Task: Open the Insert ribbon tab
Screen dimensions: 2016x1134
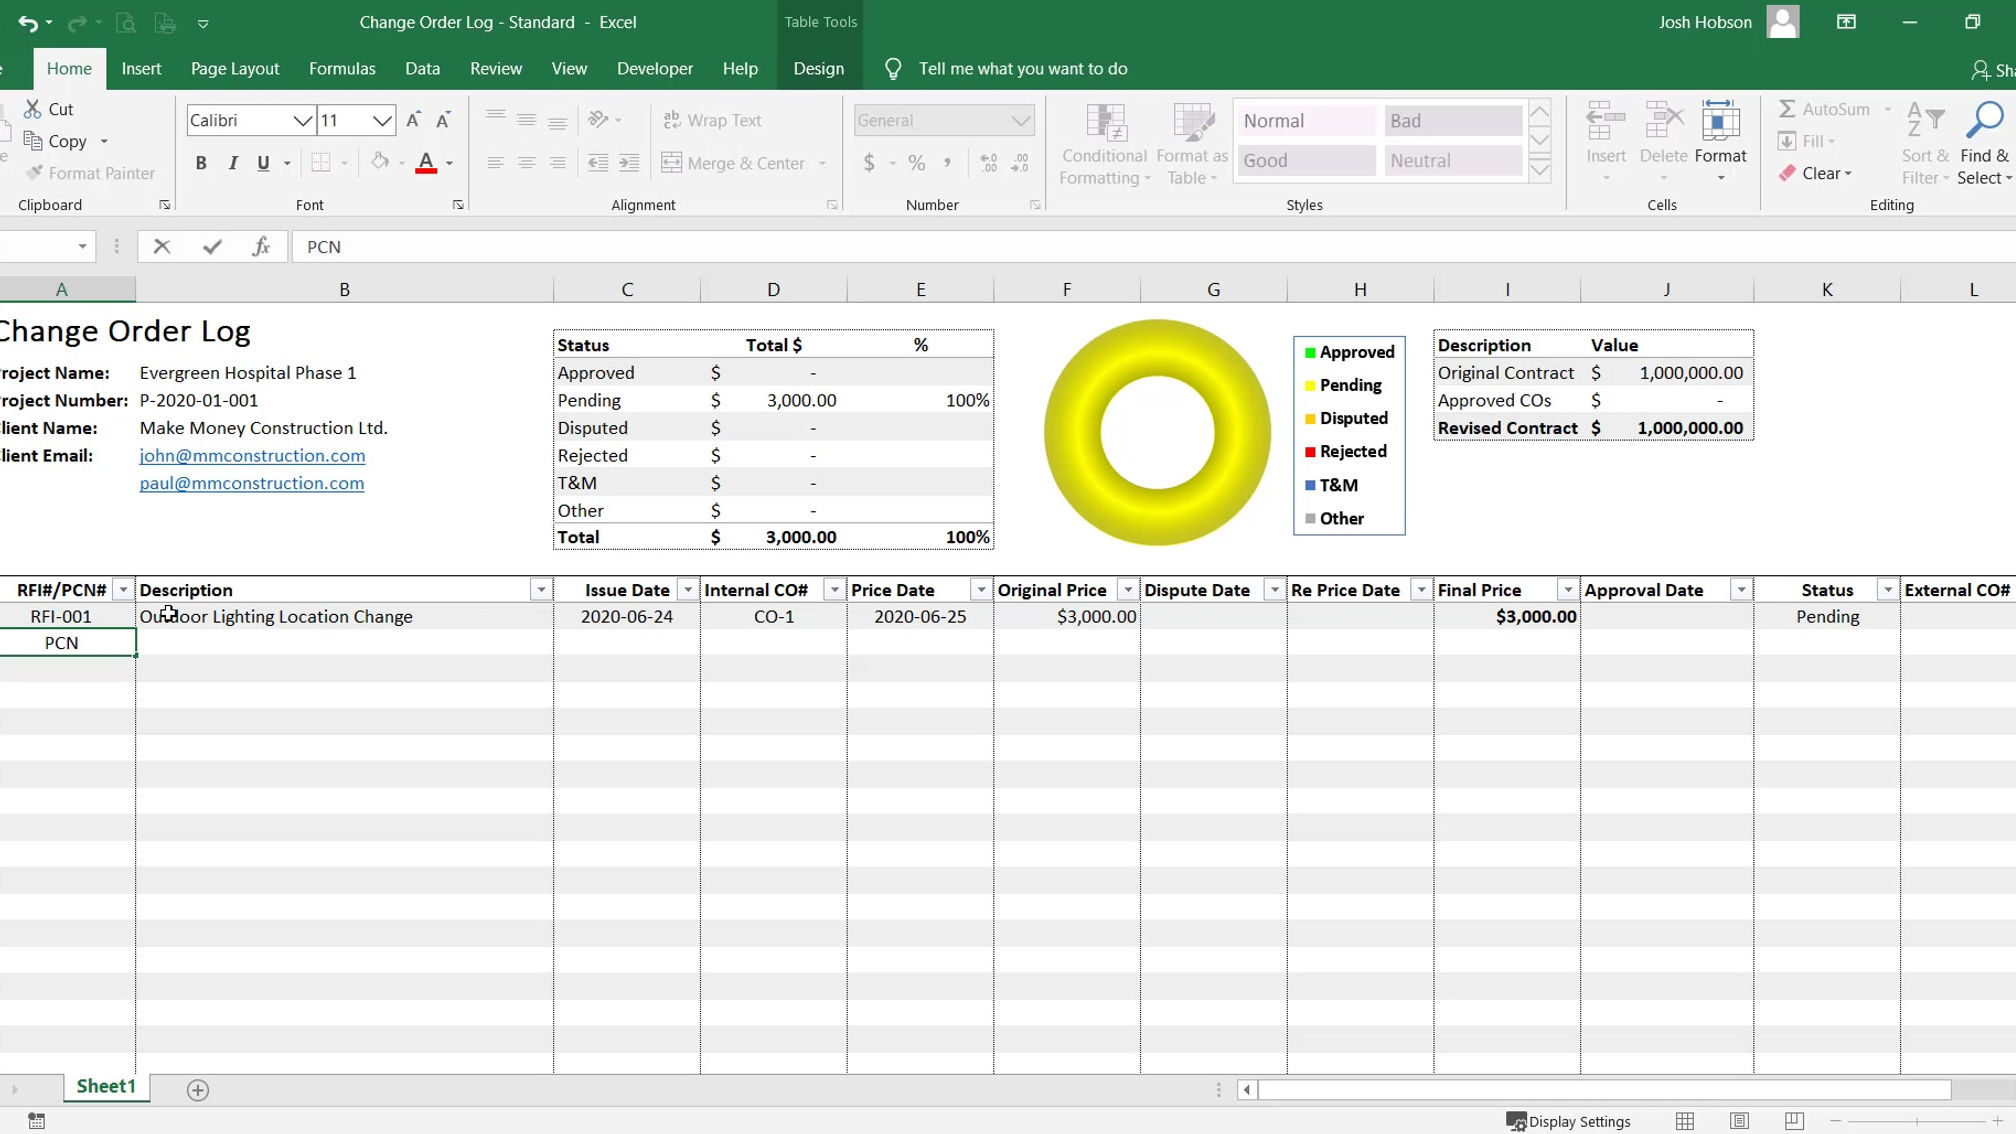Action: tap(141, 68)
